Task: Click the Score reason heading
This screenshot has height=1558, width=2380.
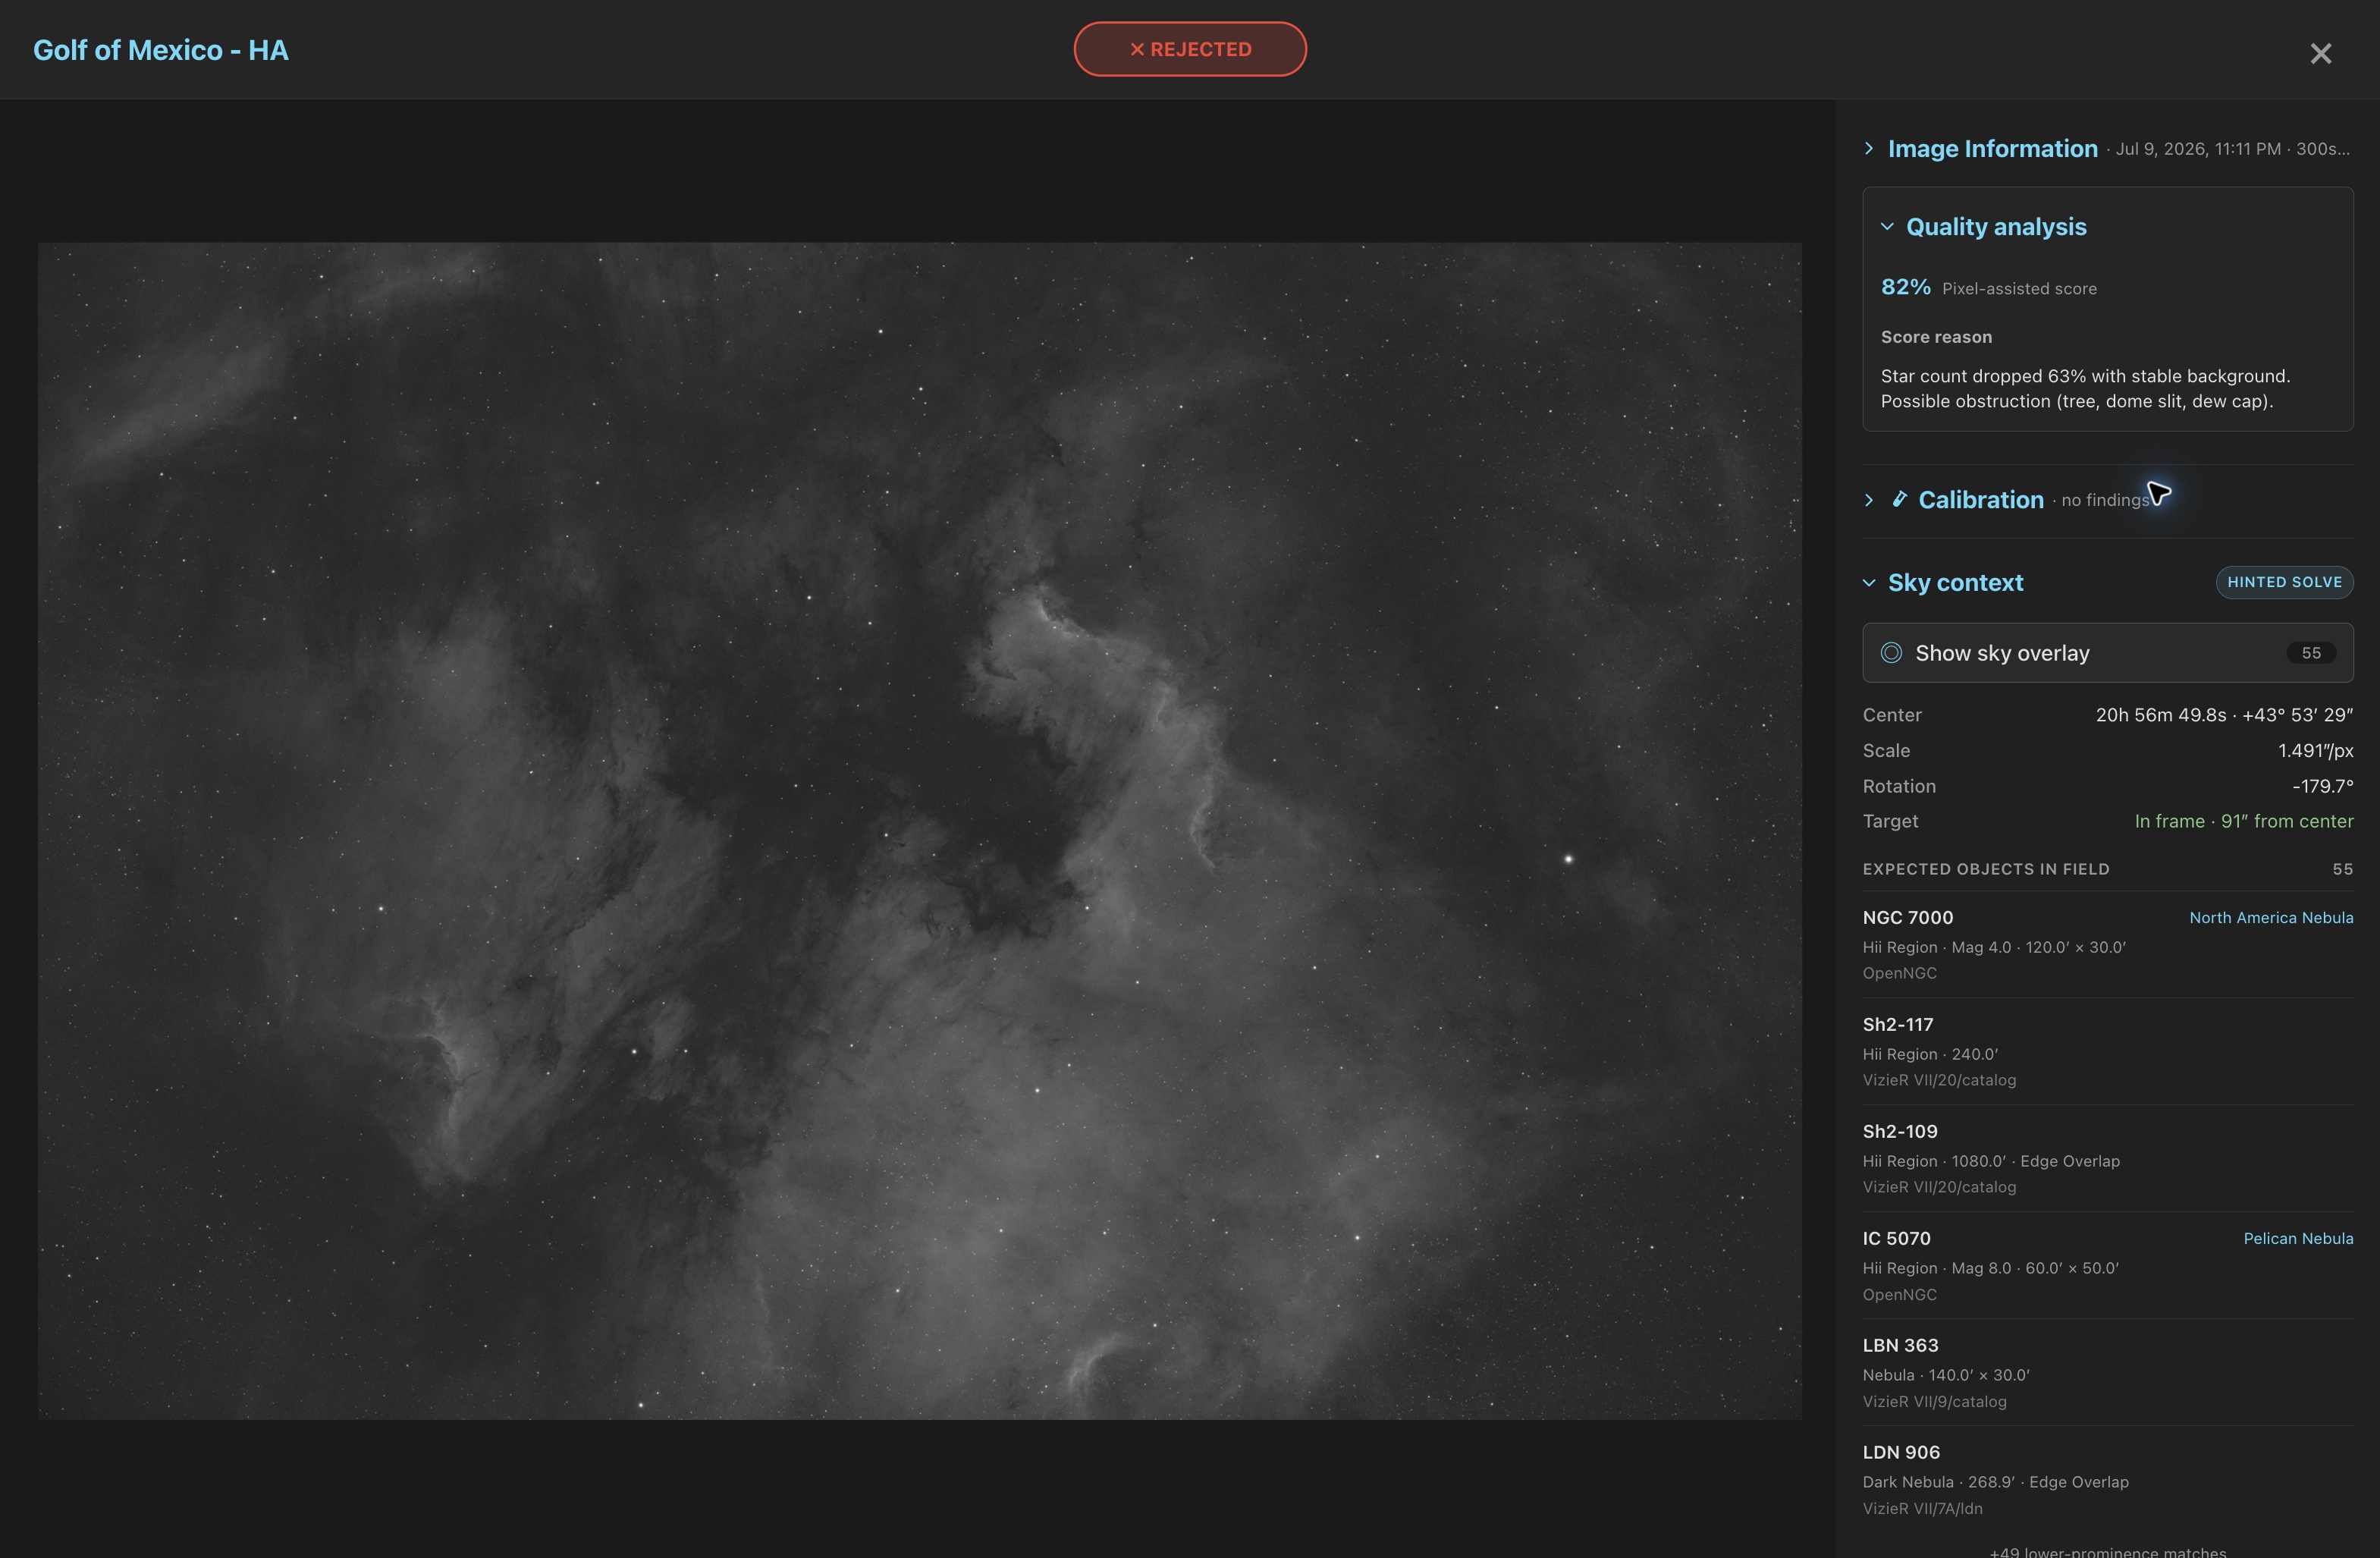Action: 1936,337
